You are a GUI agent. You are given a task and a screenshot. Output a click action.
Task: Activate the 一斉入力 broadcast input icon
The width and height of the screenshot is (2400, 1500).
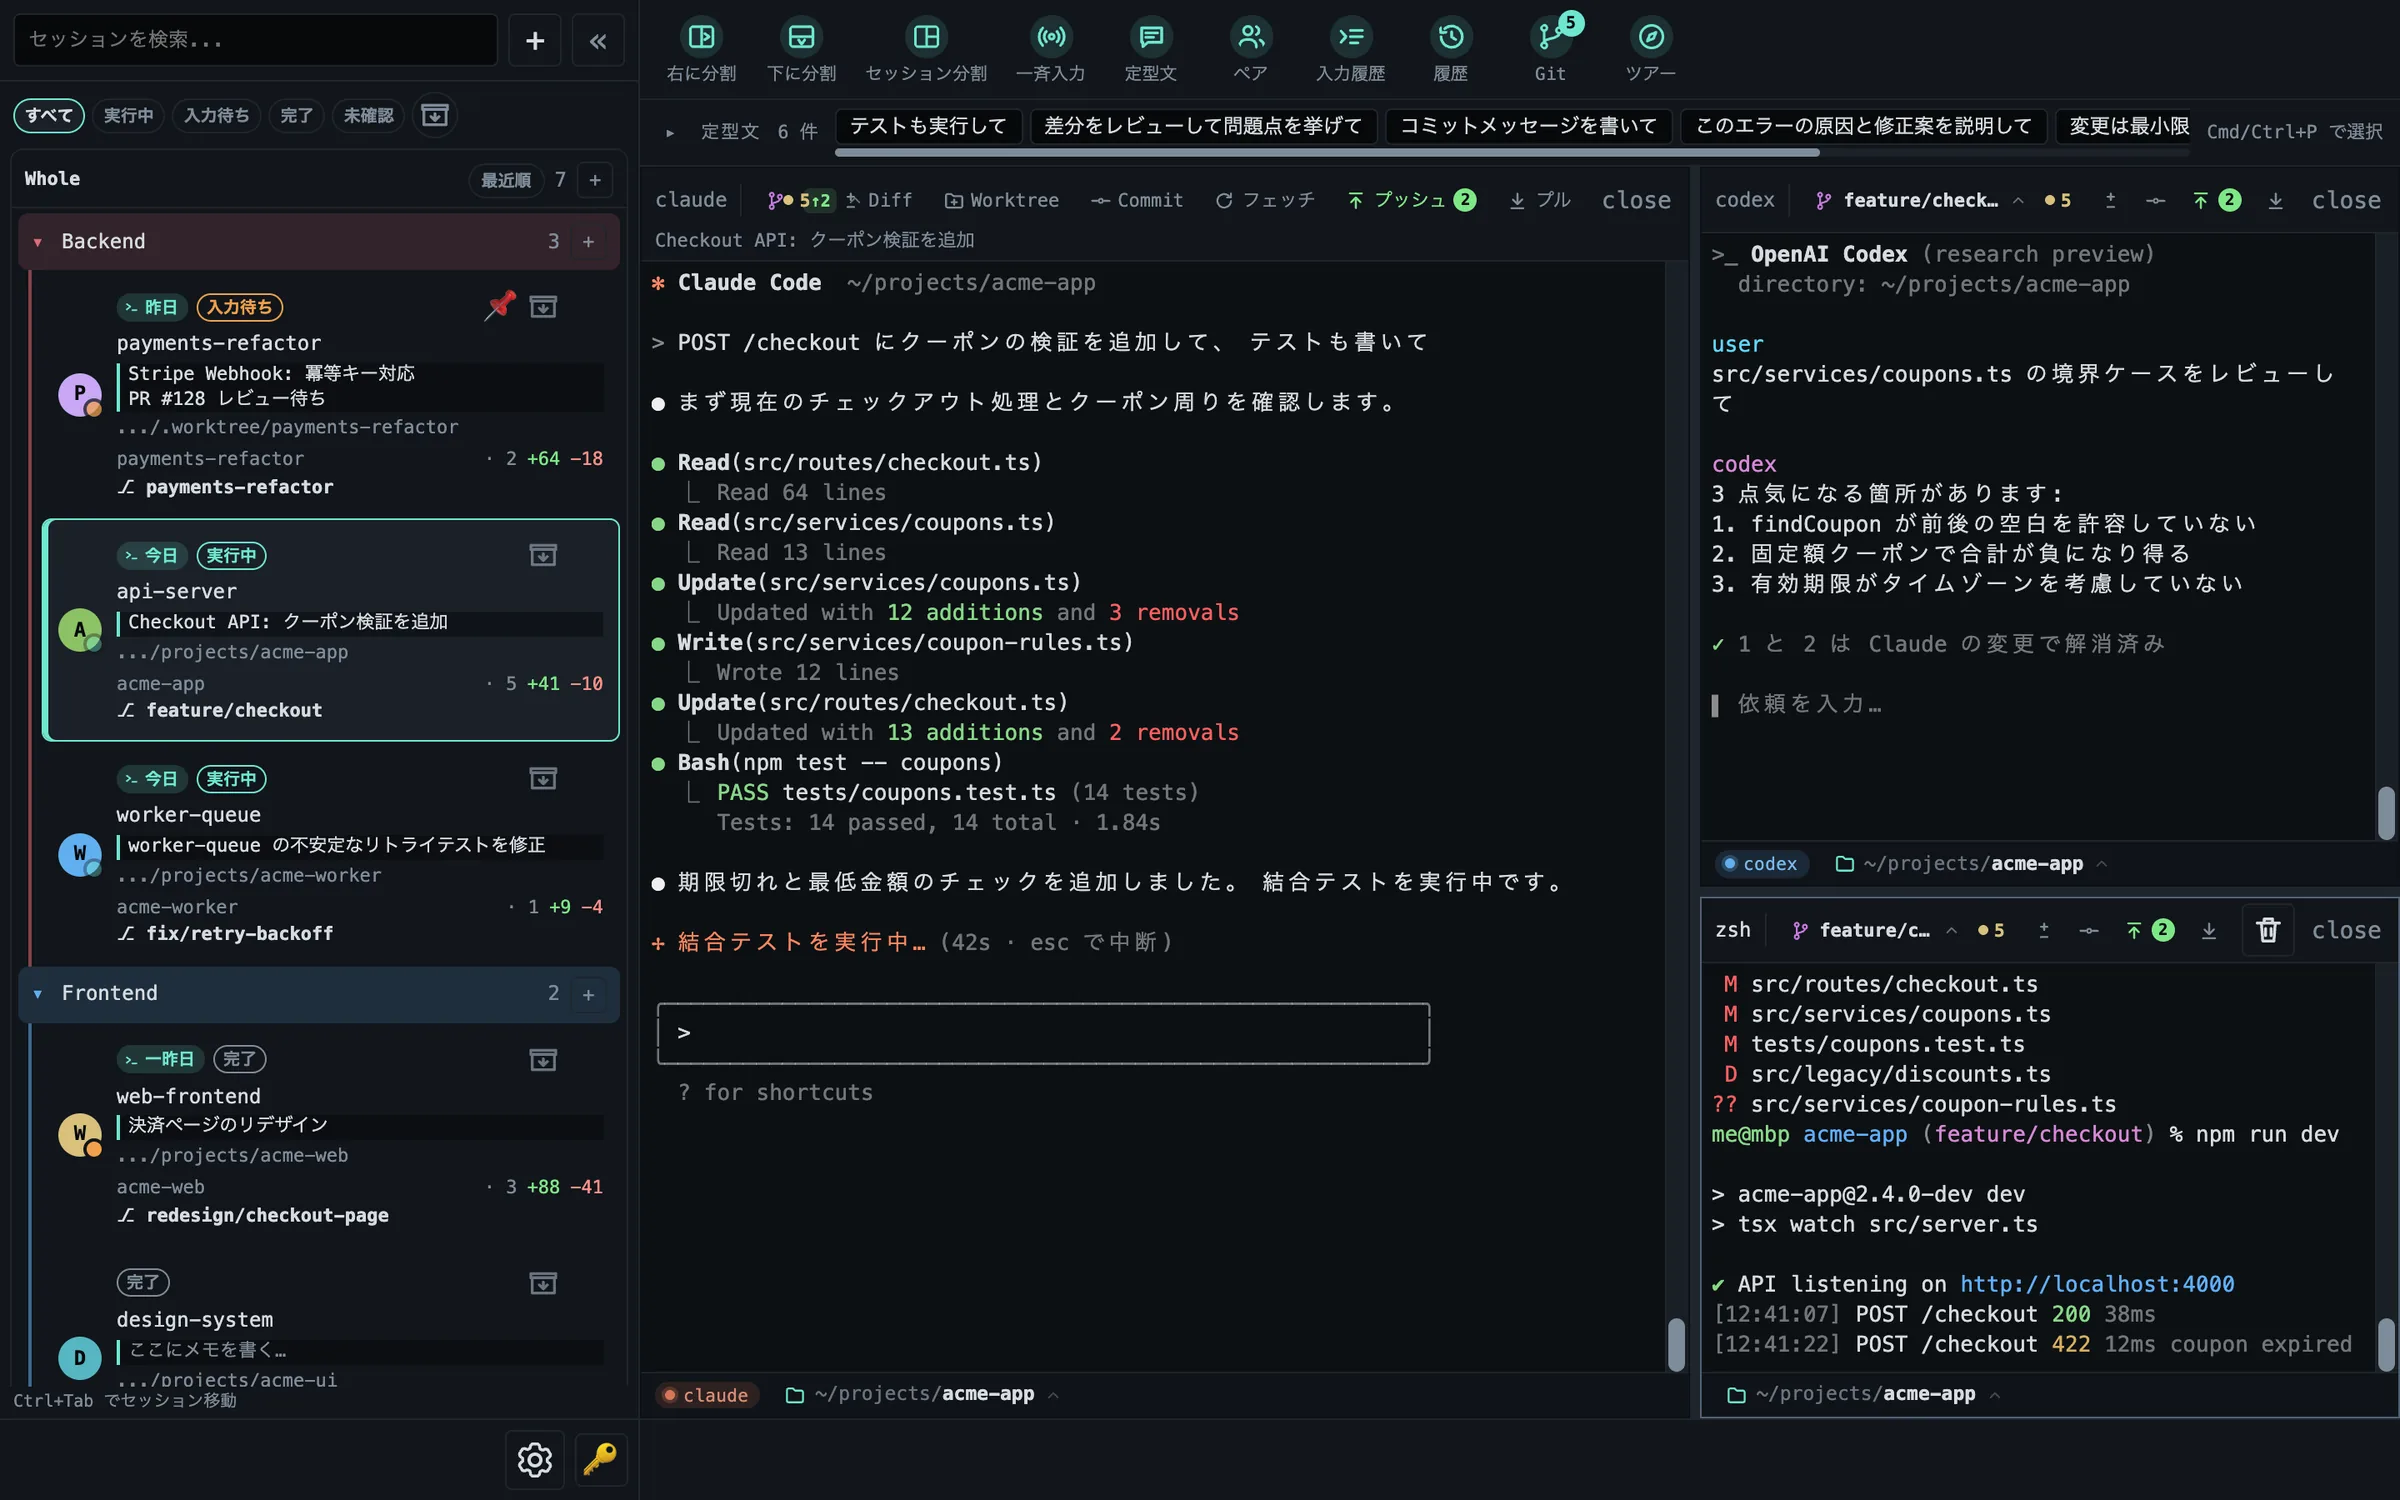[1050, 37]
